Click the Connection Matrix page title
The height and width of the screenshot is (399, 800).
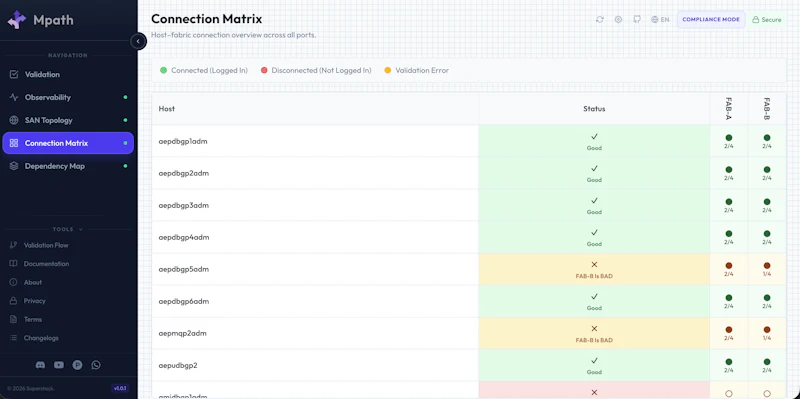click(207, 19)
